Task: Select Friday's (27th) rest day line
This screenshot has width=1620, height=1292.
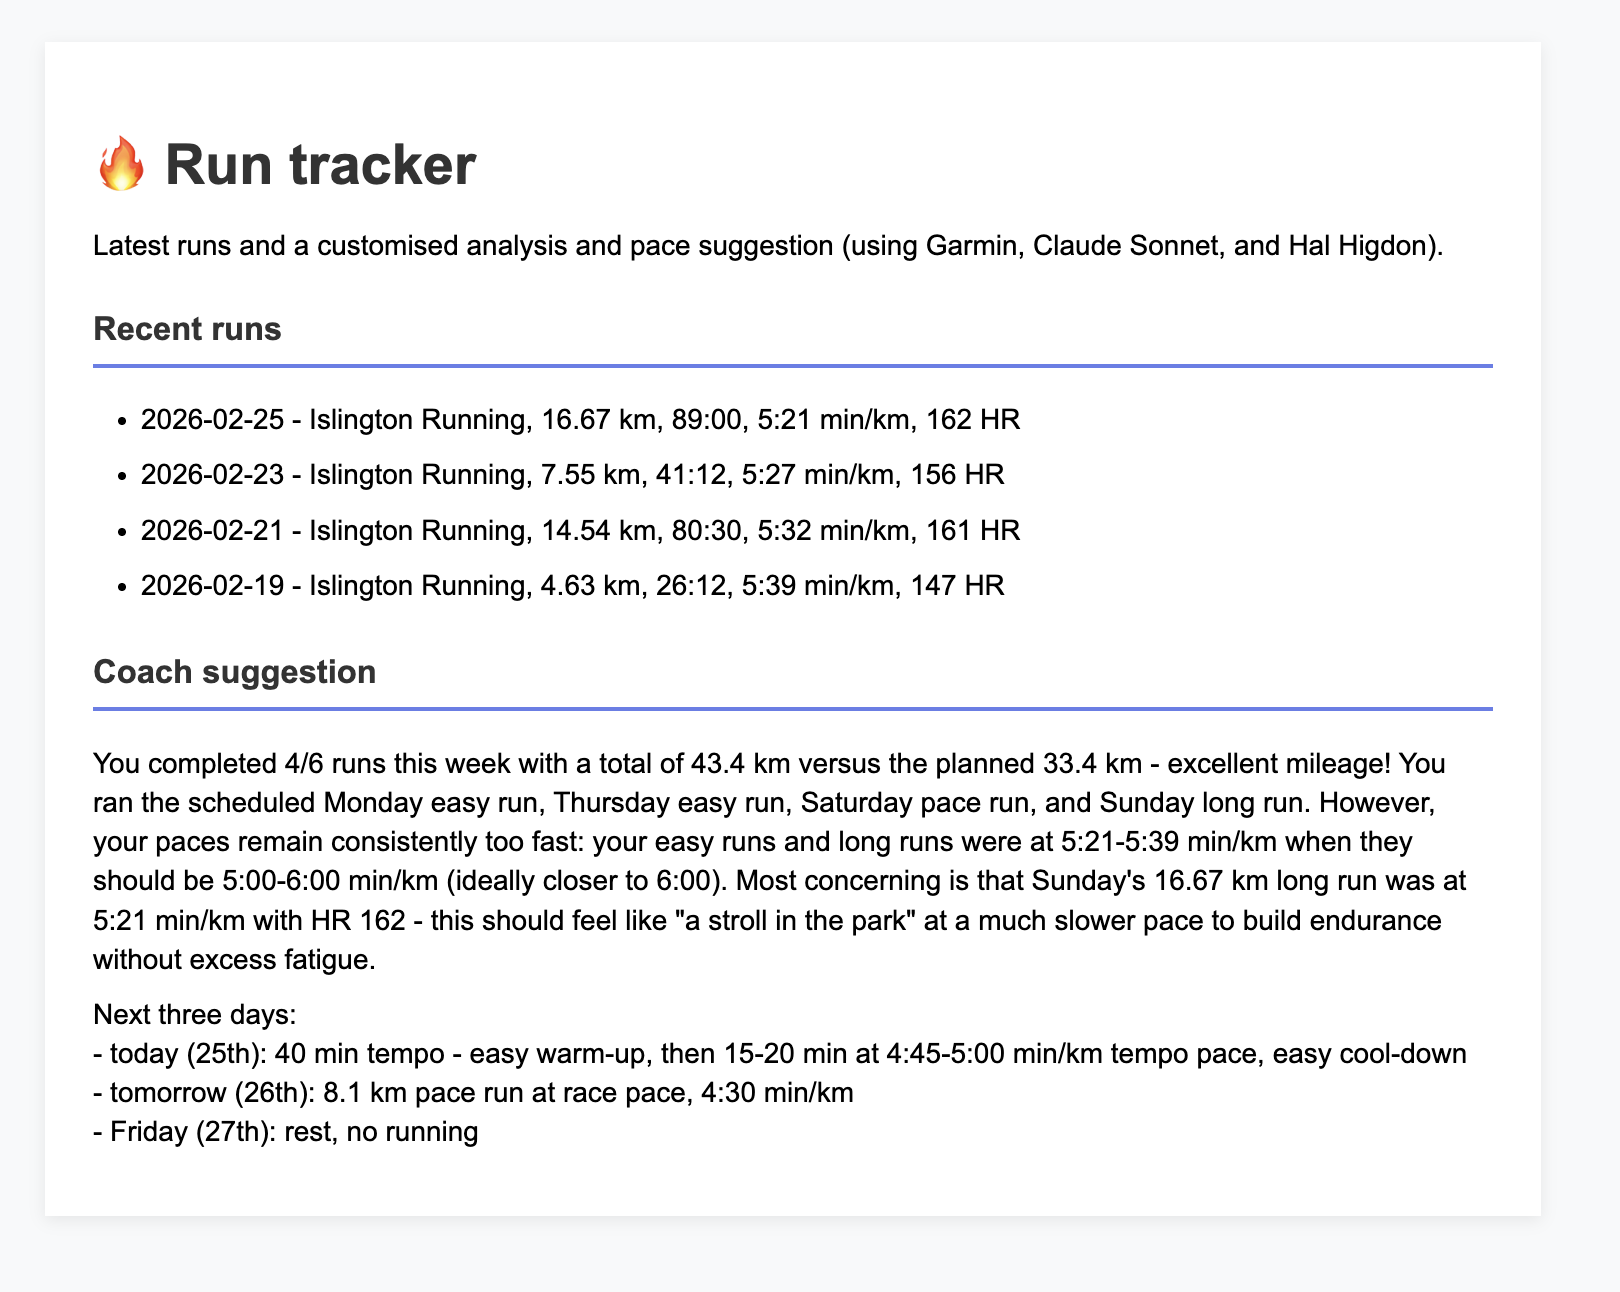Action: (x=286, y=1132)
